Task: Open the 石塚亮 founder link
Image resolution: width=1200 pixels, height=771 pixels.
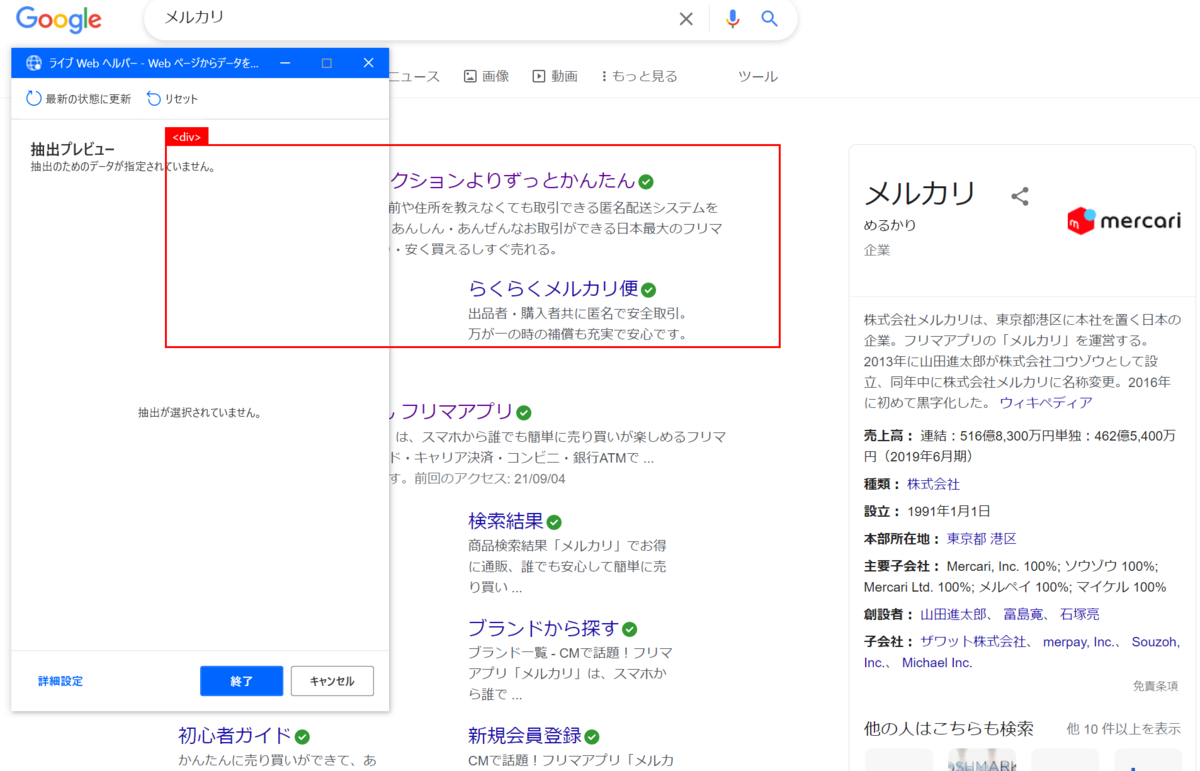Action: coord(1079,614)
